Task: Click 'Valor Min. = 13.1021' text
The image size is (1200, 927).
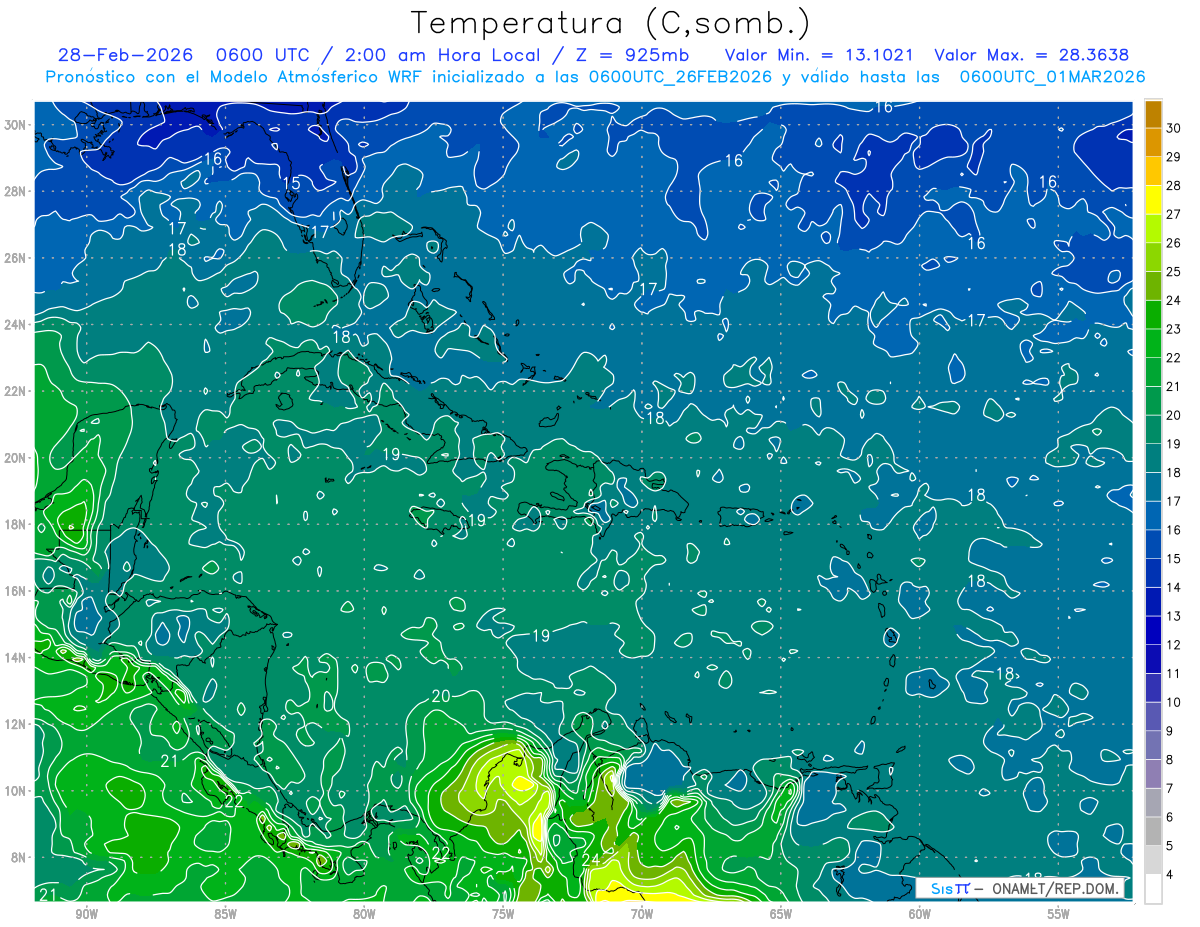Action: pos(819,55)
